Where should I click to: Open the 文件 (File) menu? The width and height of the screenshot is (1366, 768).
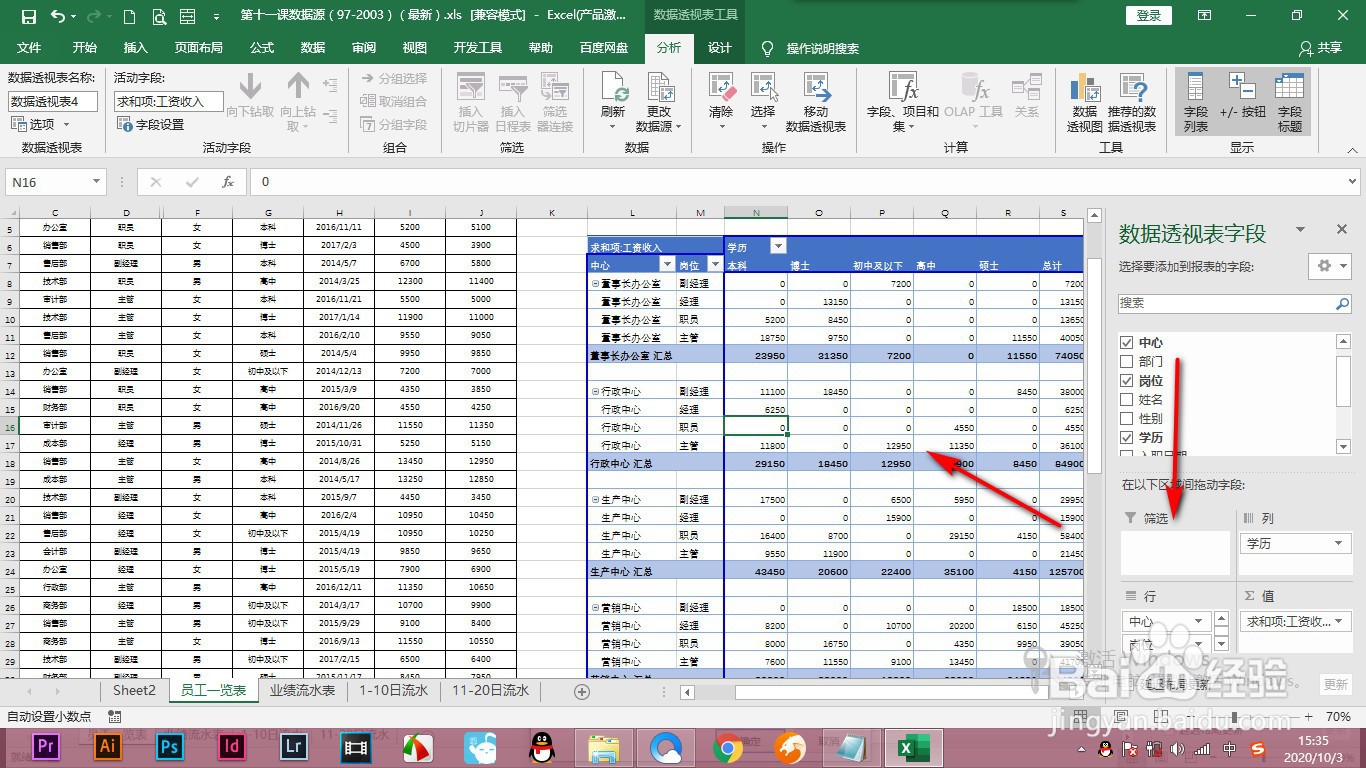tap(29, 48)
